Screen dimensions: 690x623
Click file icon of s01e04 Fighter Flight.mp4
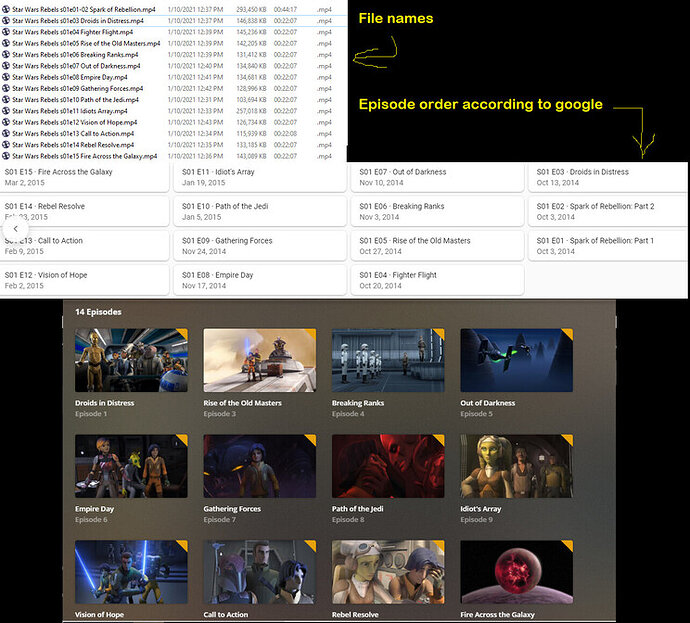point(6,32)
